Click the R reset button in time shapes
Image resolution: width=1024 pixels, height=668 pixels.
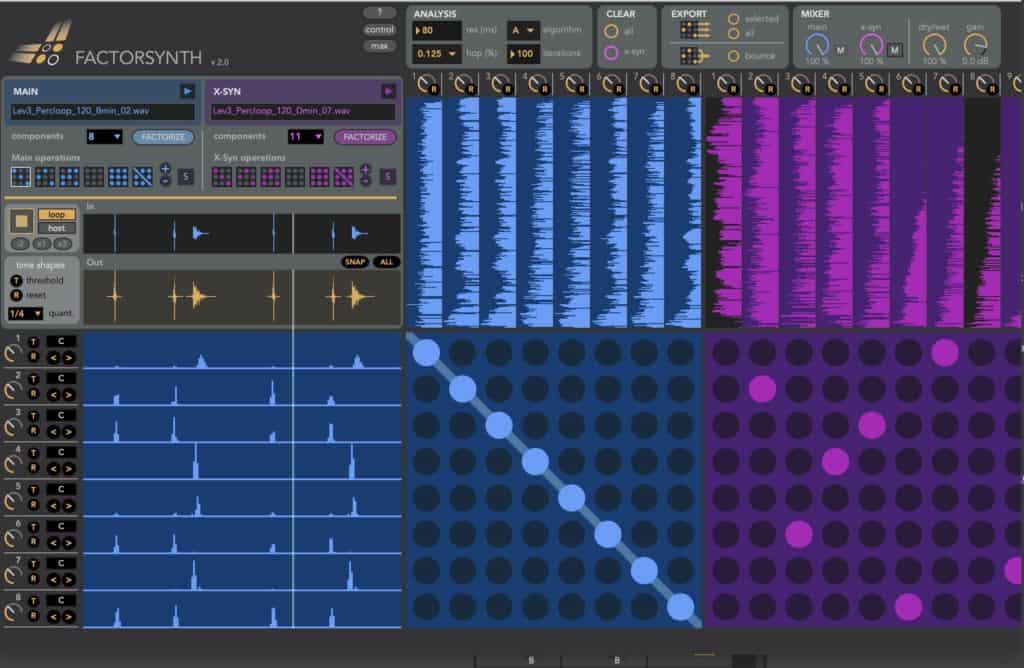16,295
